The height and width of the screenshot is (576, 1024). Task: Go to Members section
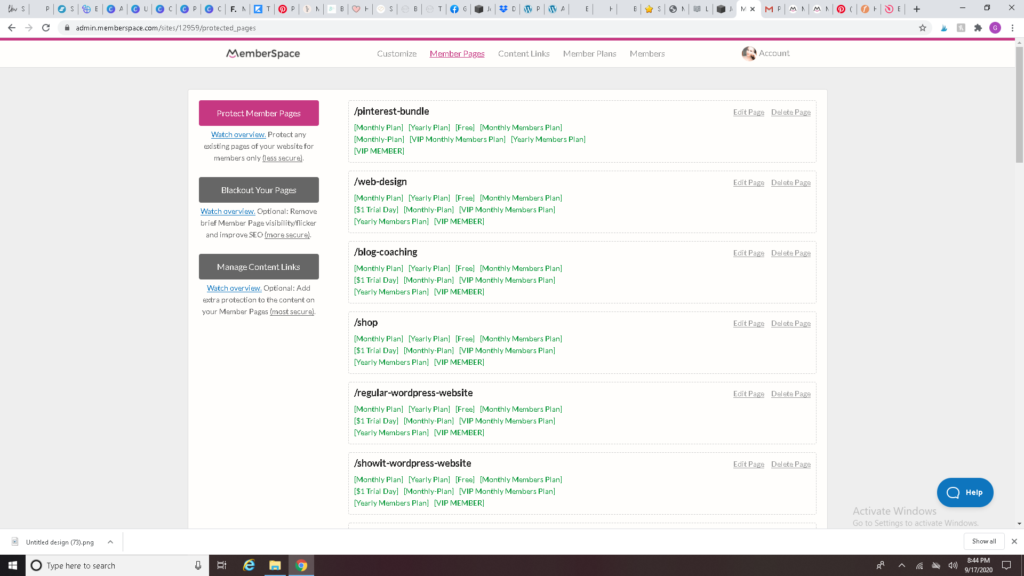coord(647,54)
